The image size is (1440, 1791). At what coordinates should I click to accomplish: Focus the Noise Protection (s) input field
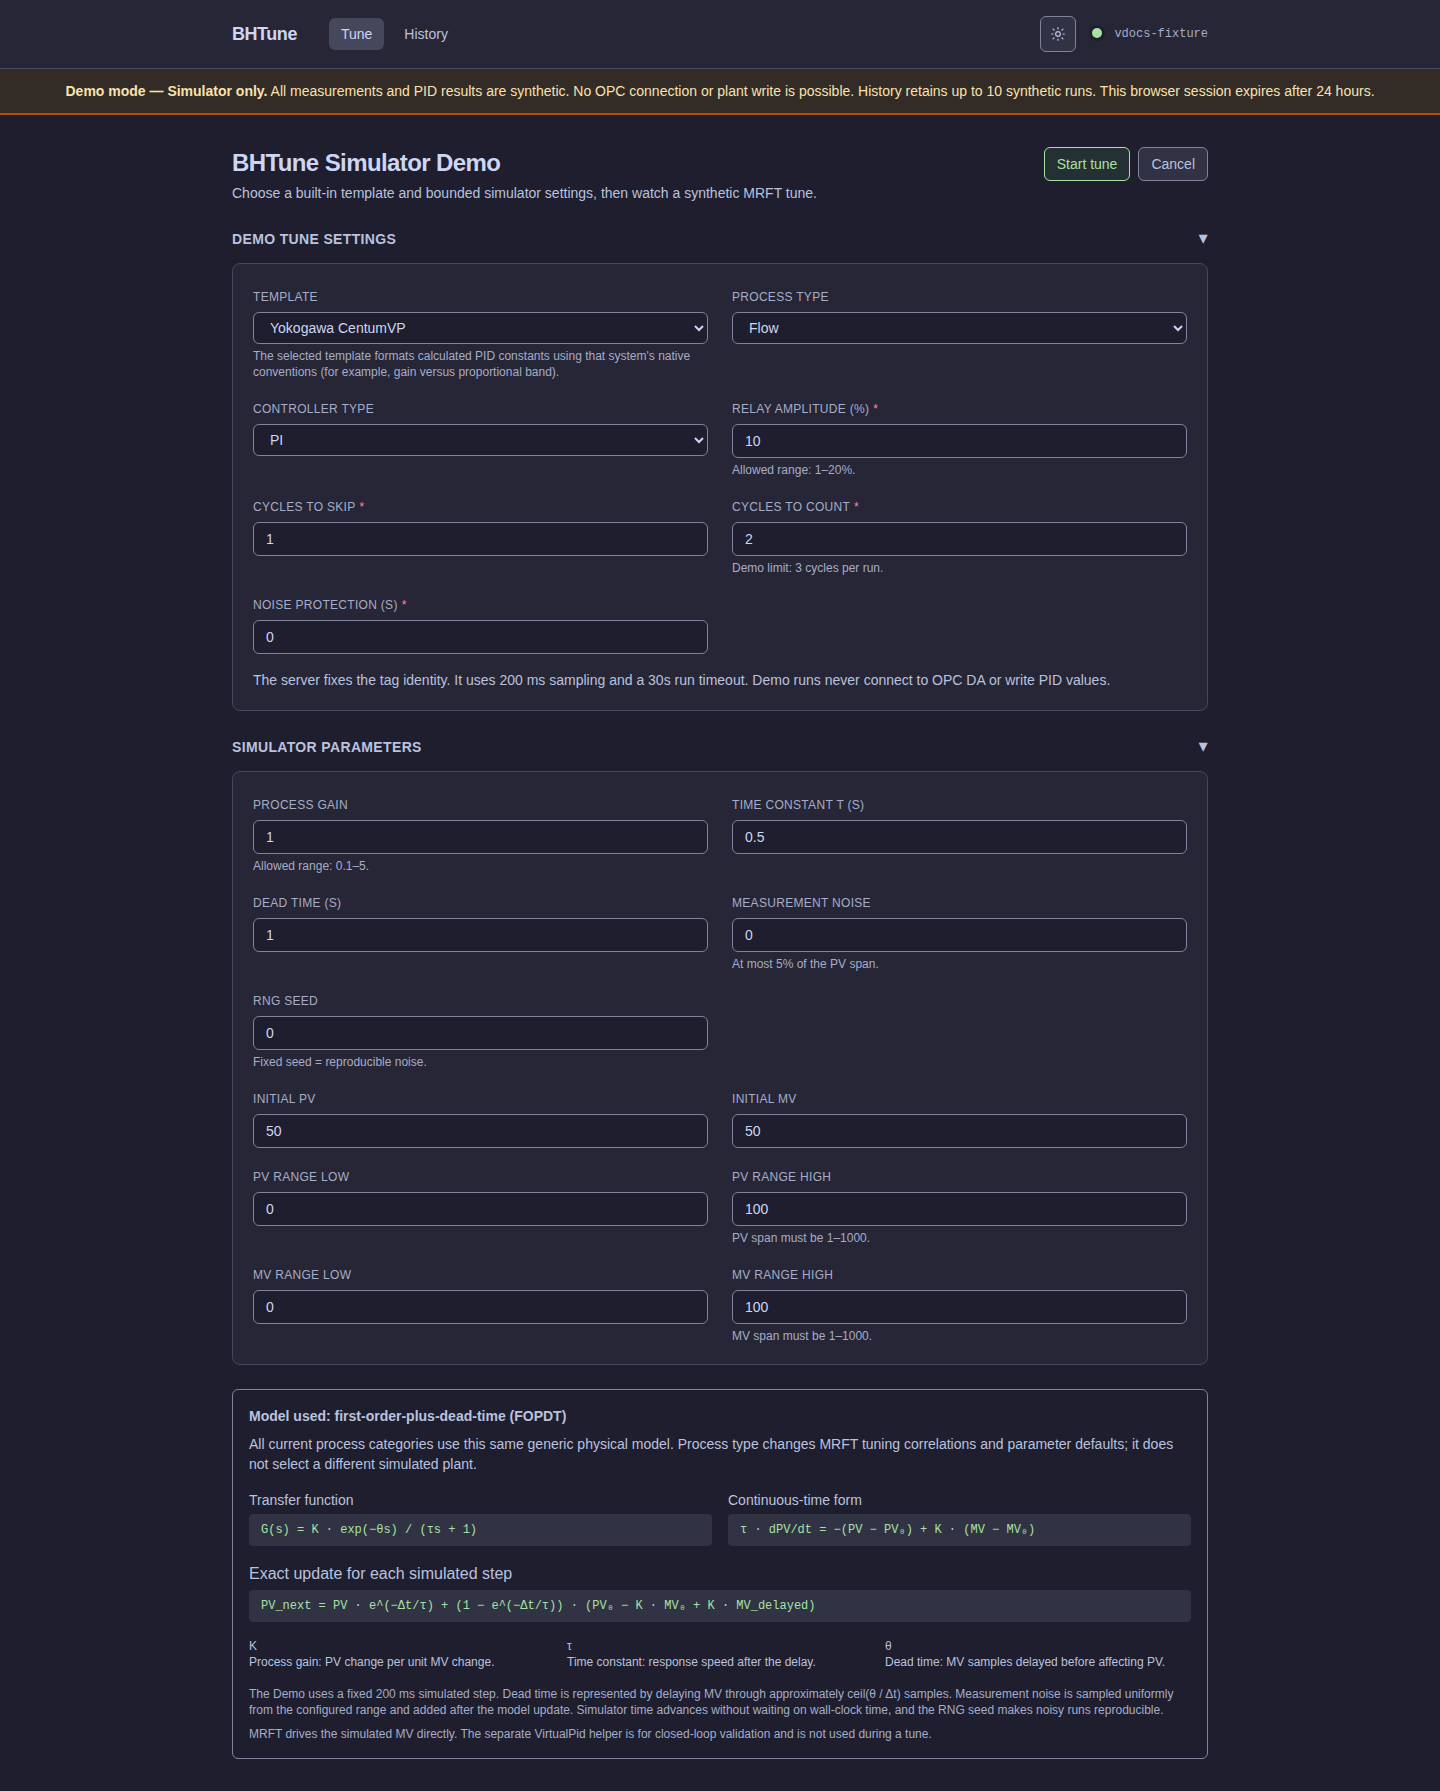[x=480, y=637]
